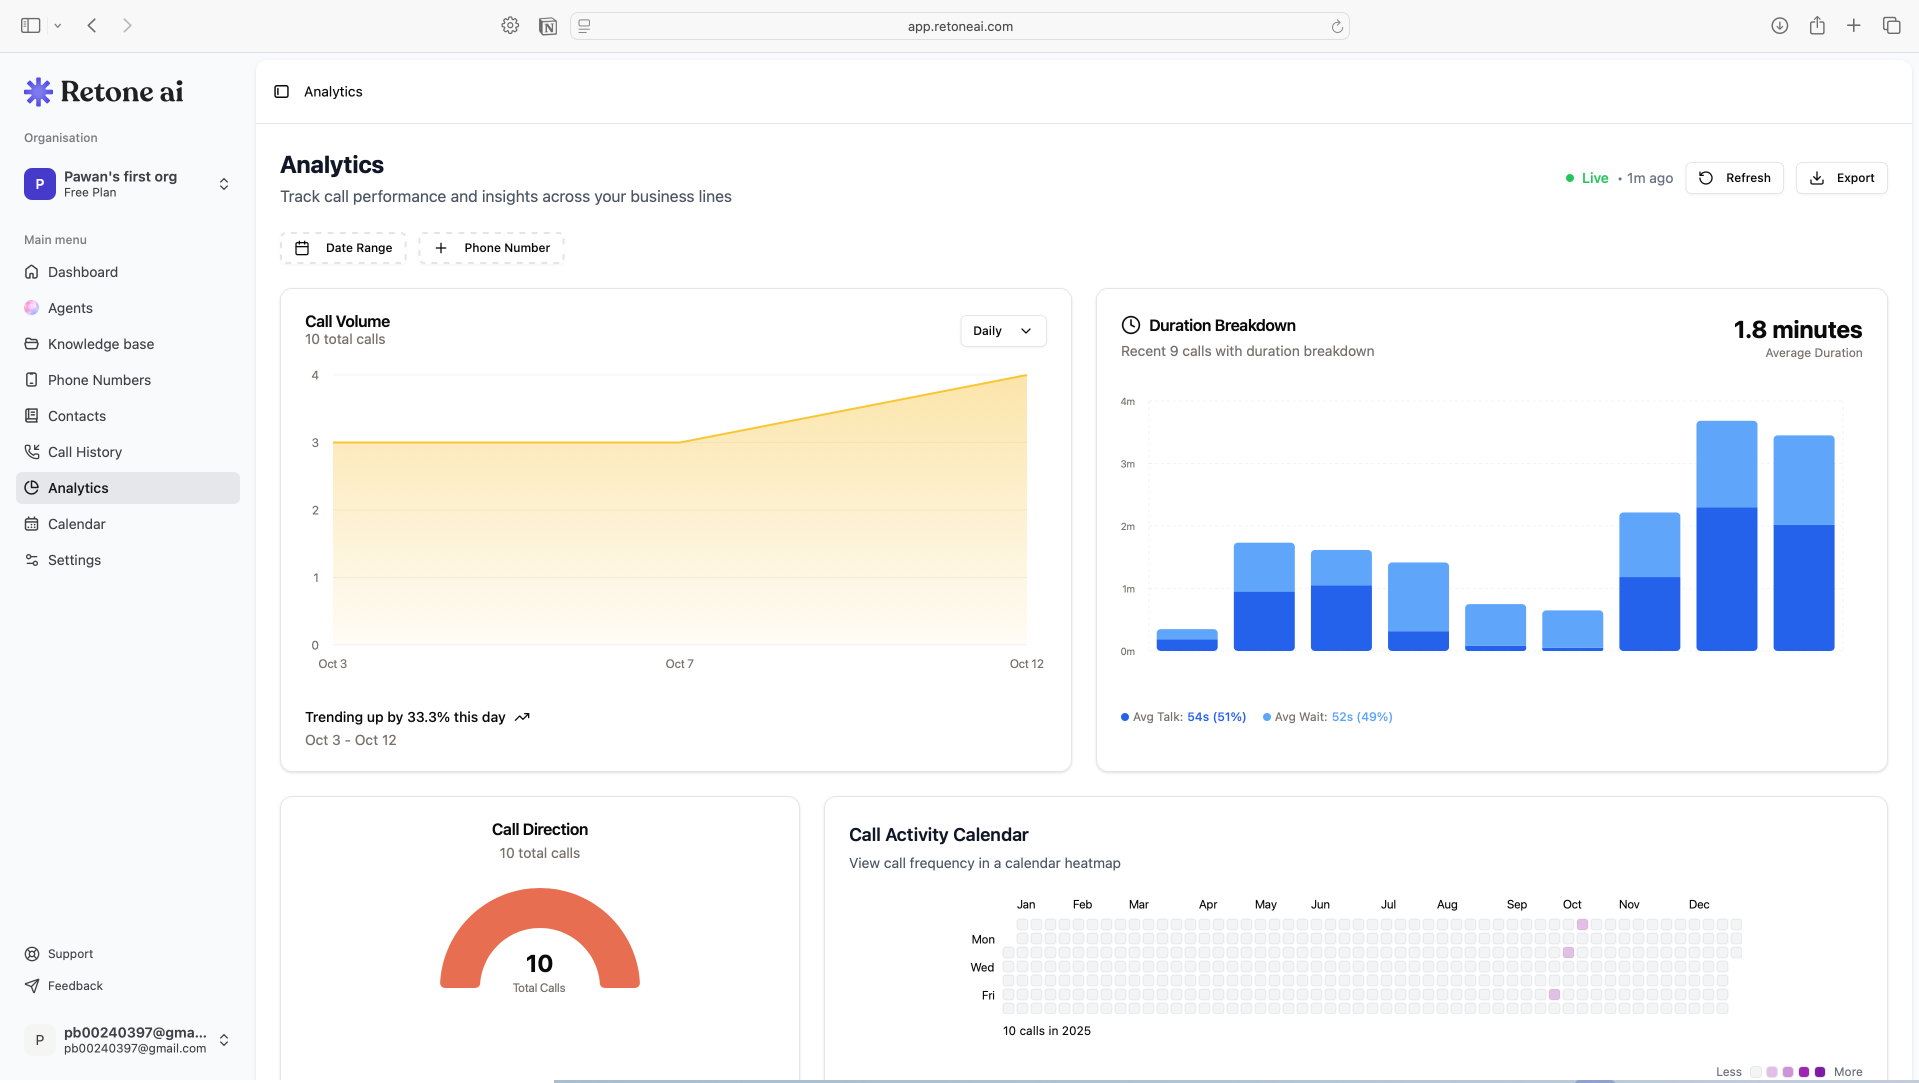Open the Dashboard from the sidebar

pyautogui.click(x=83, y=271)
